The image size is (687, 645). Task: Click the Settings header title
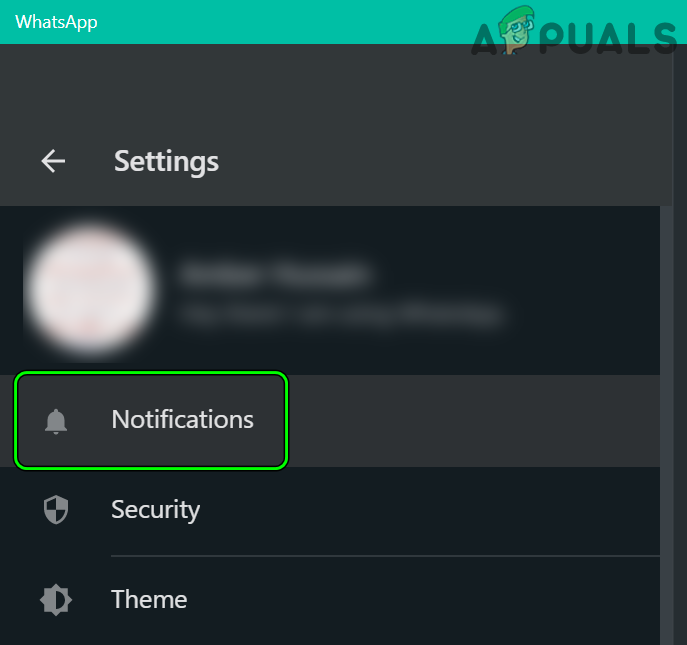(x=166, y=161)
